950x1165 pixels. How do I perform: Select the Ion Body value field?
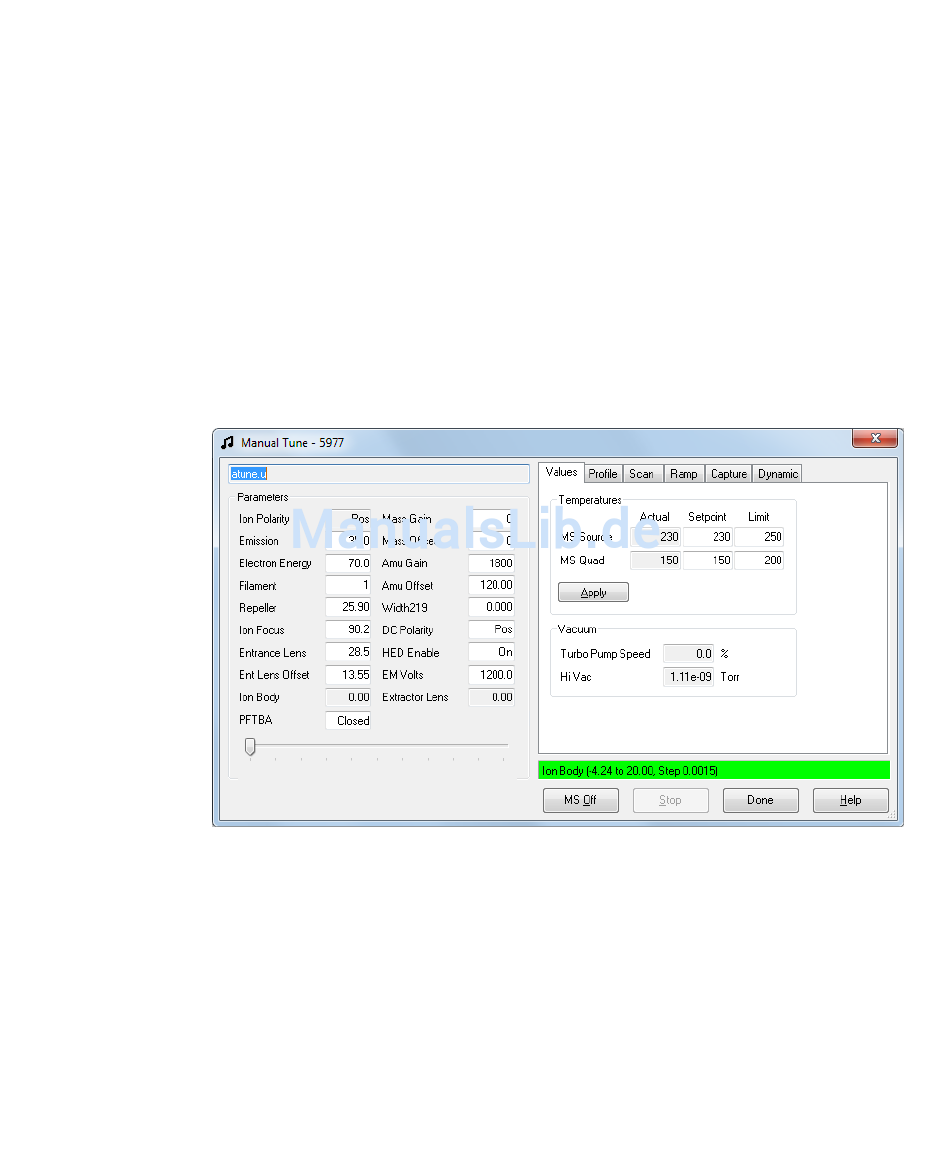348,697
